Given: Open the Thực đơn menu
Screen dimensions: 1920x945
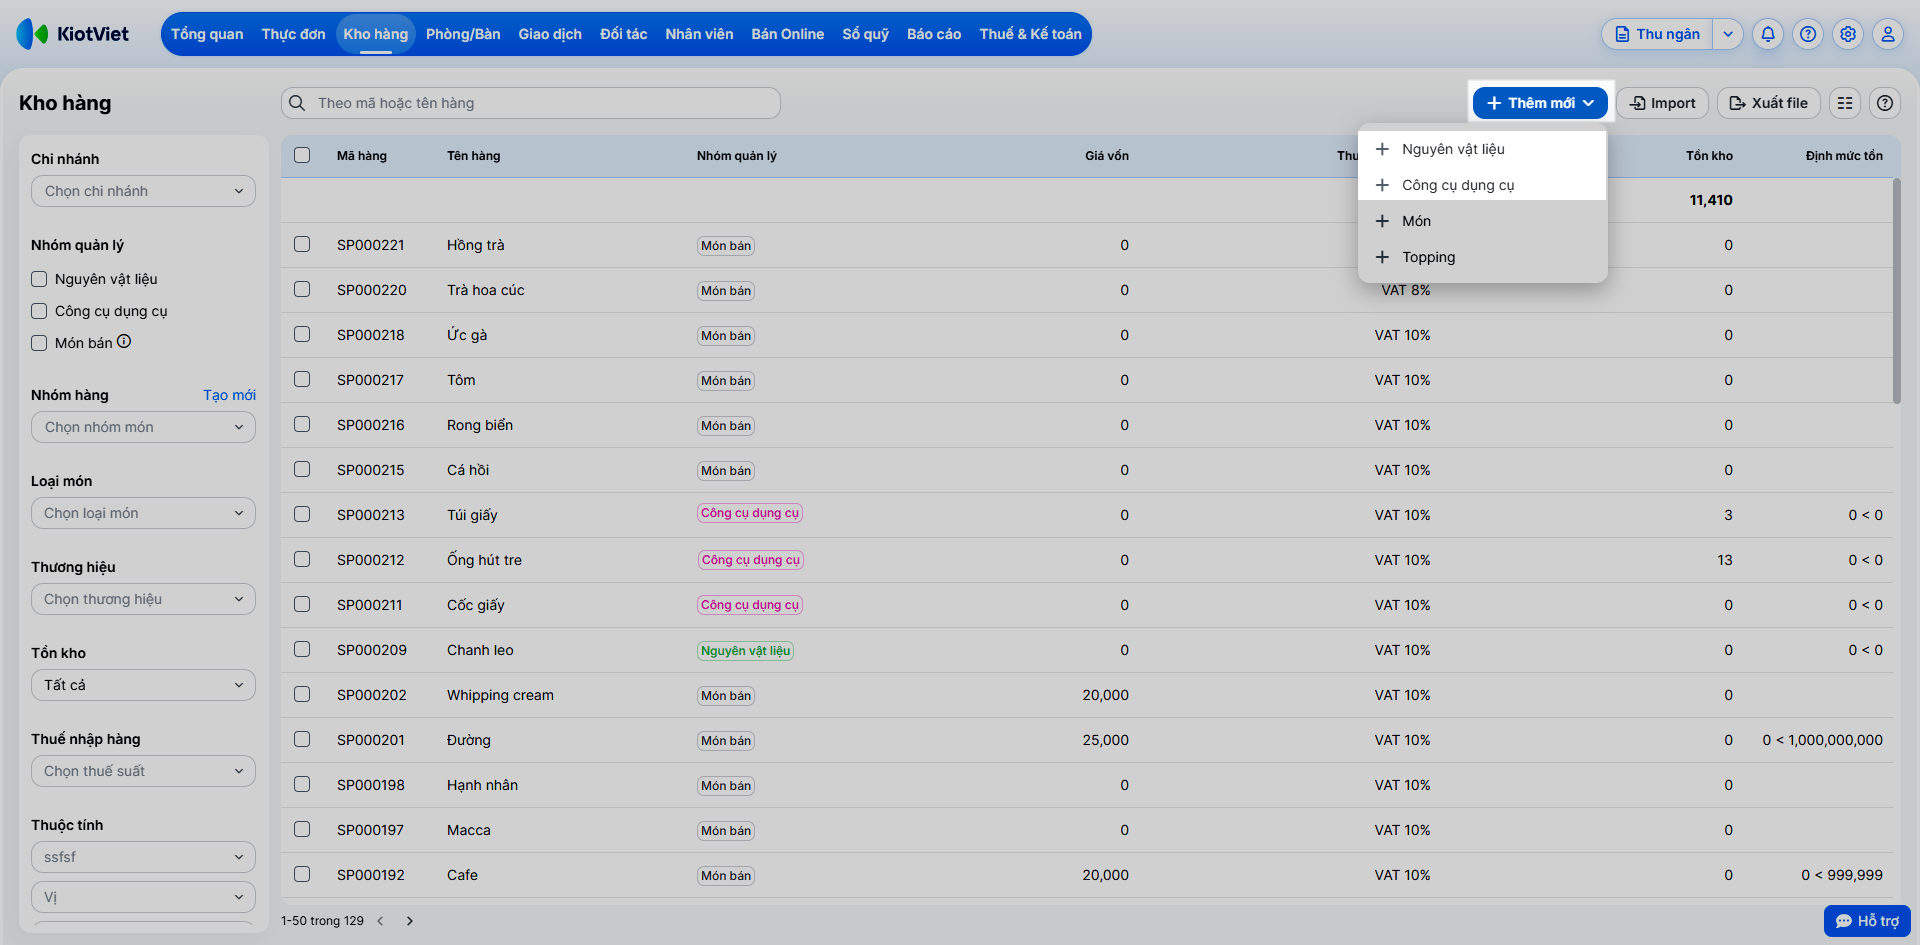Looking at the screenshot, I should (293, 34).
